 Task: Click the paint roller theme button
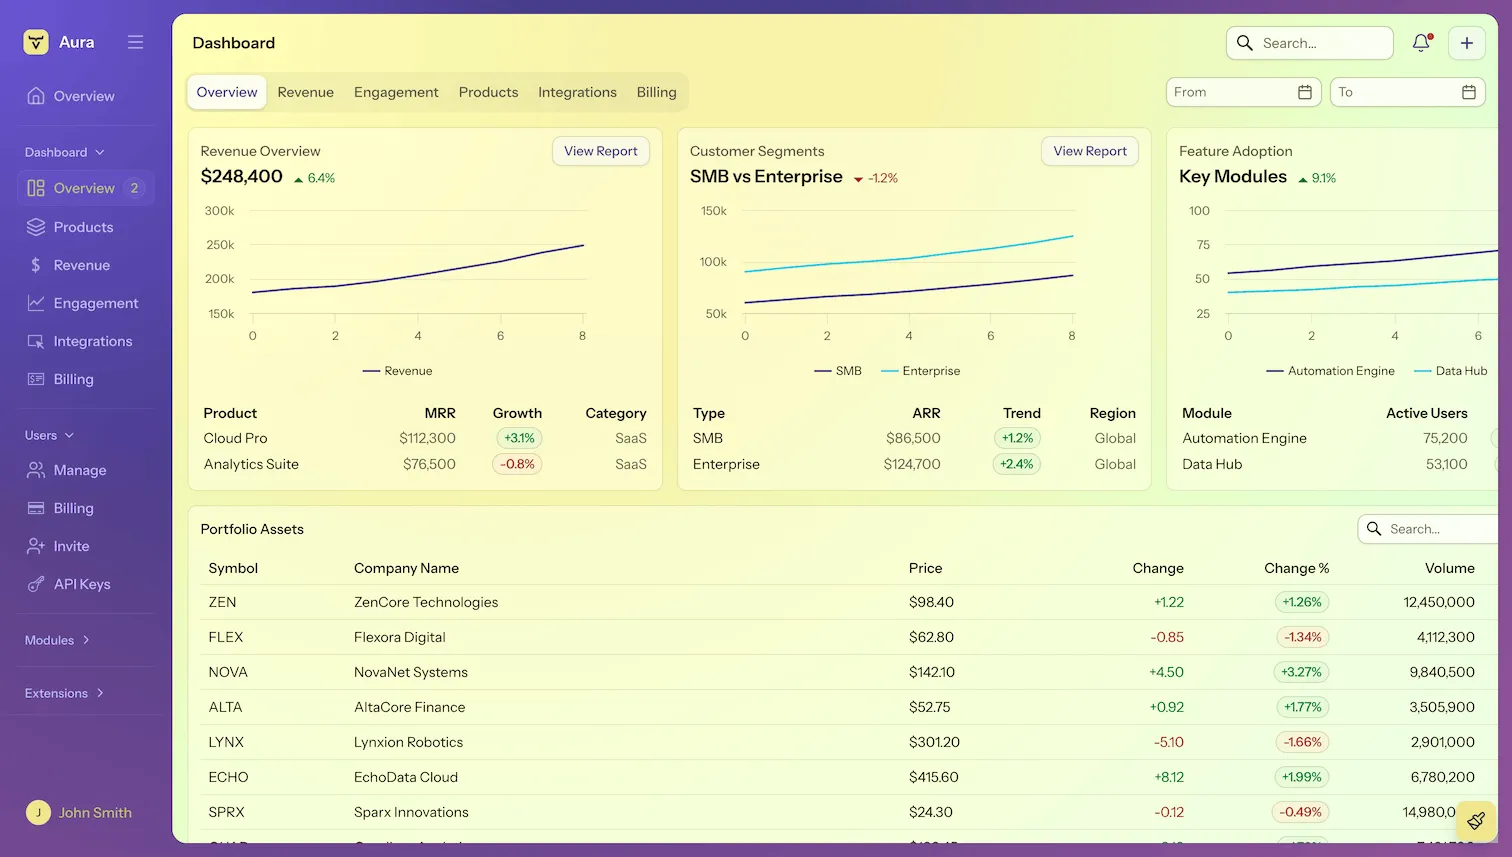(x=1476, y=821)
